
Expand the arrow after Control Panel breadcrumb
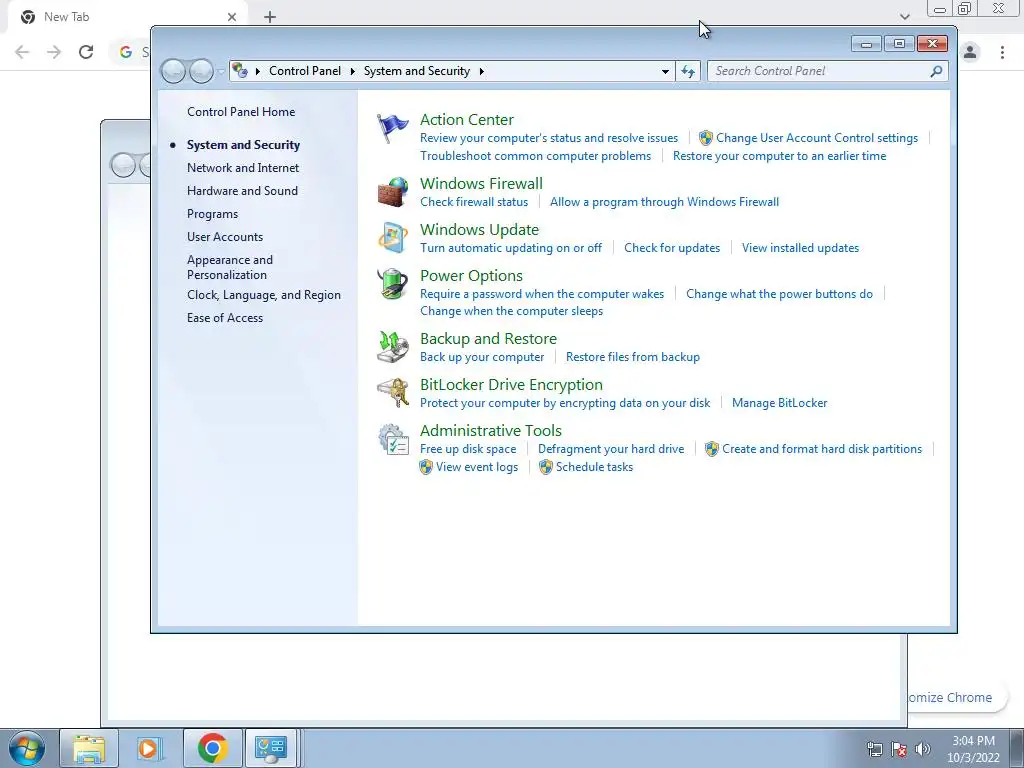(x=353, y=71)
